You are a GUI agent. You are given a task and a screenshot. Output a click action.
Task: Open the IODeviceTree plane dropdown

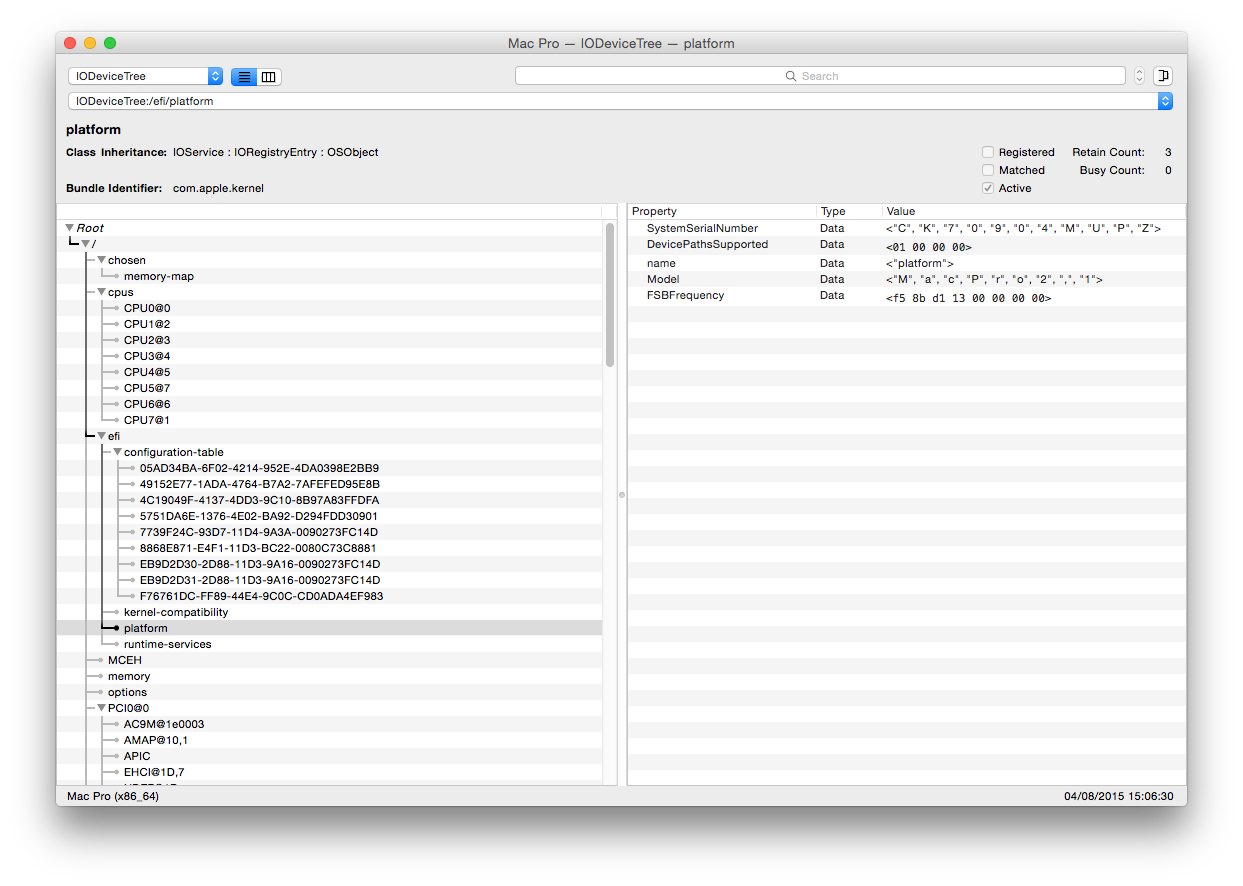pos(145,76)
